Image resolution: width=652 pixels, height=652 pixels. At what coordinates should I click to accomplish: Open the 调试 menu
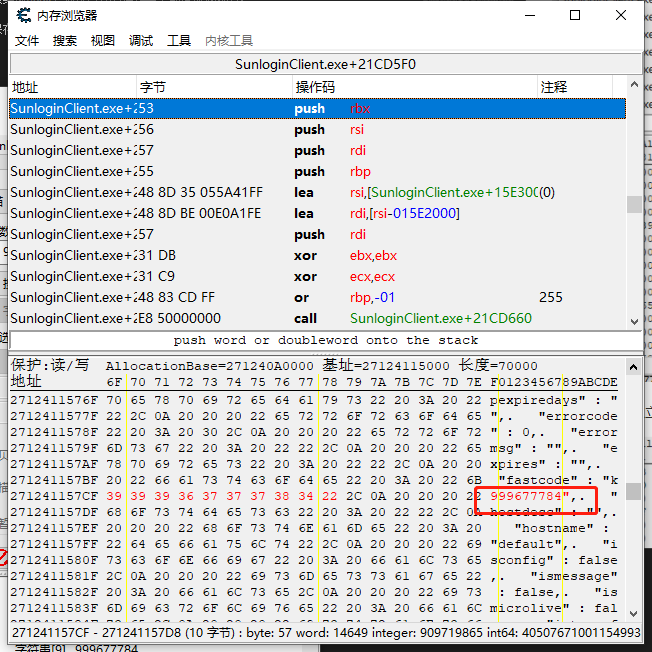[141, 41]
